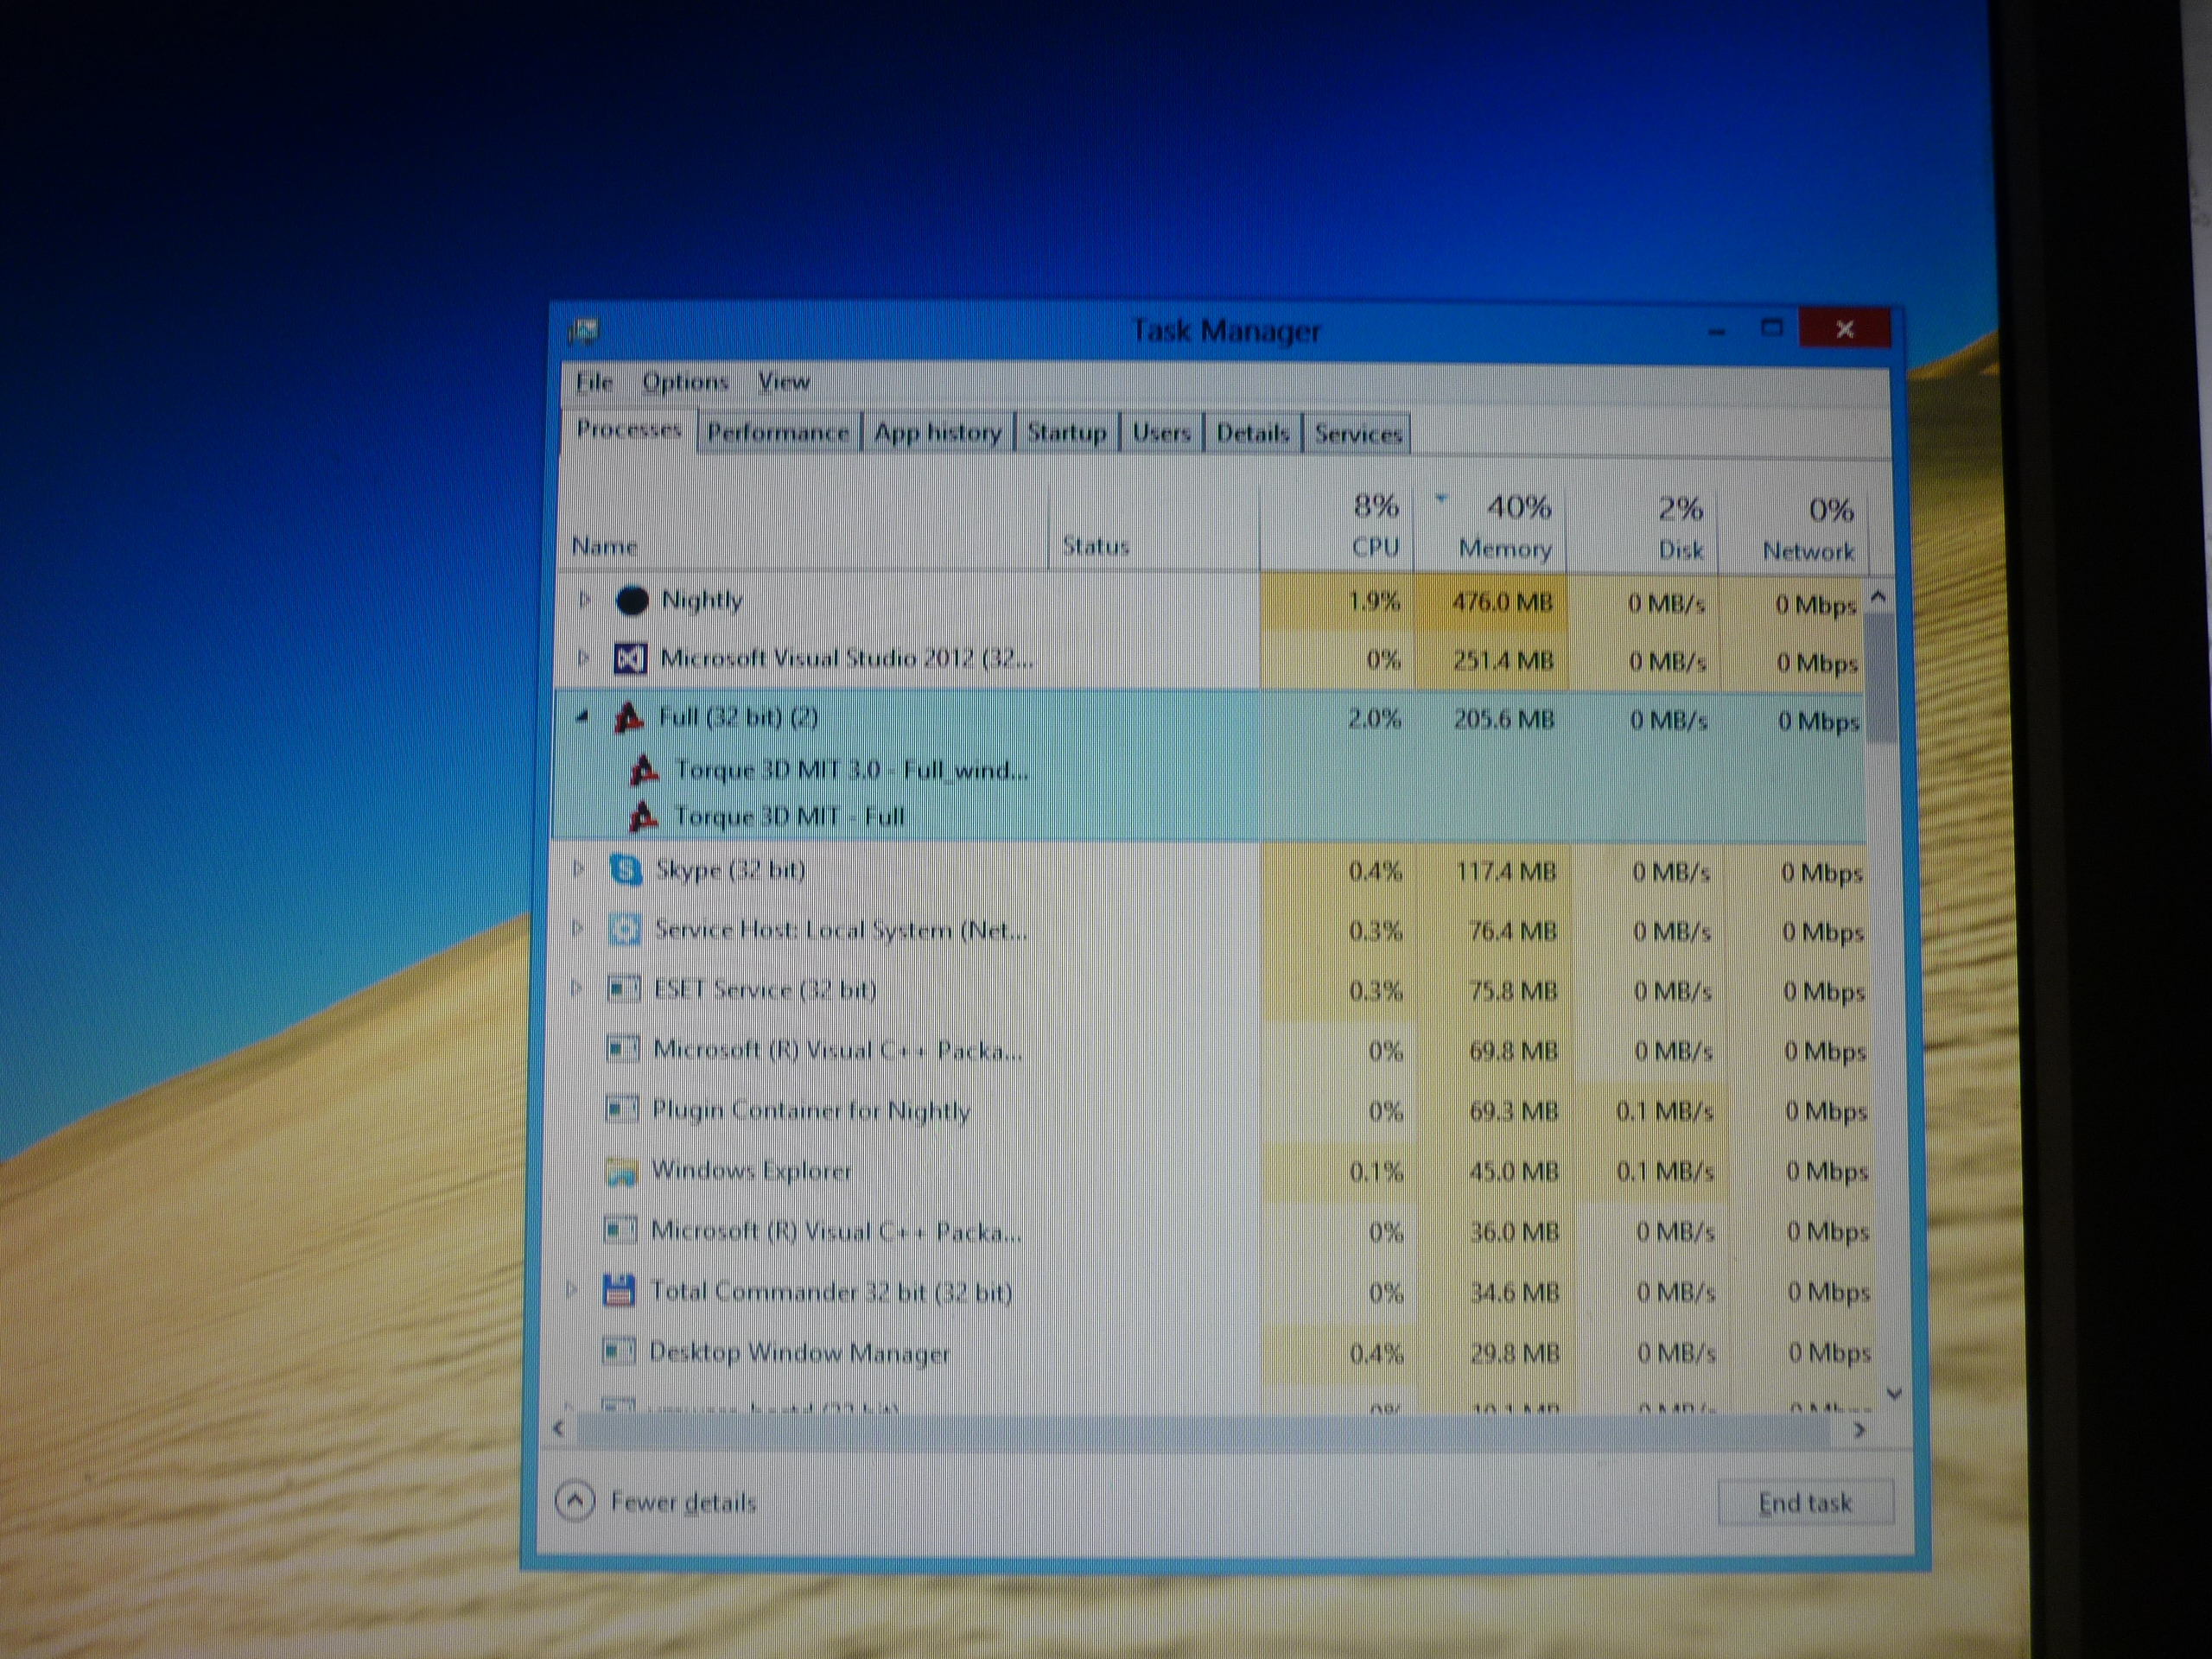Sort processes by Memory column header
Viewport: 2212px width, 1659px height.
(x=1504, y=548)
